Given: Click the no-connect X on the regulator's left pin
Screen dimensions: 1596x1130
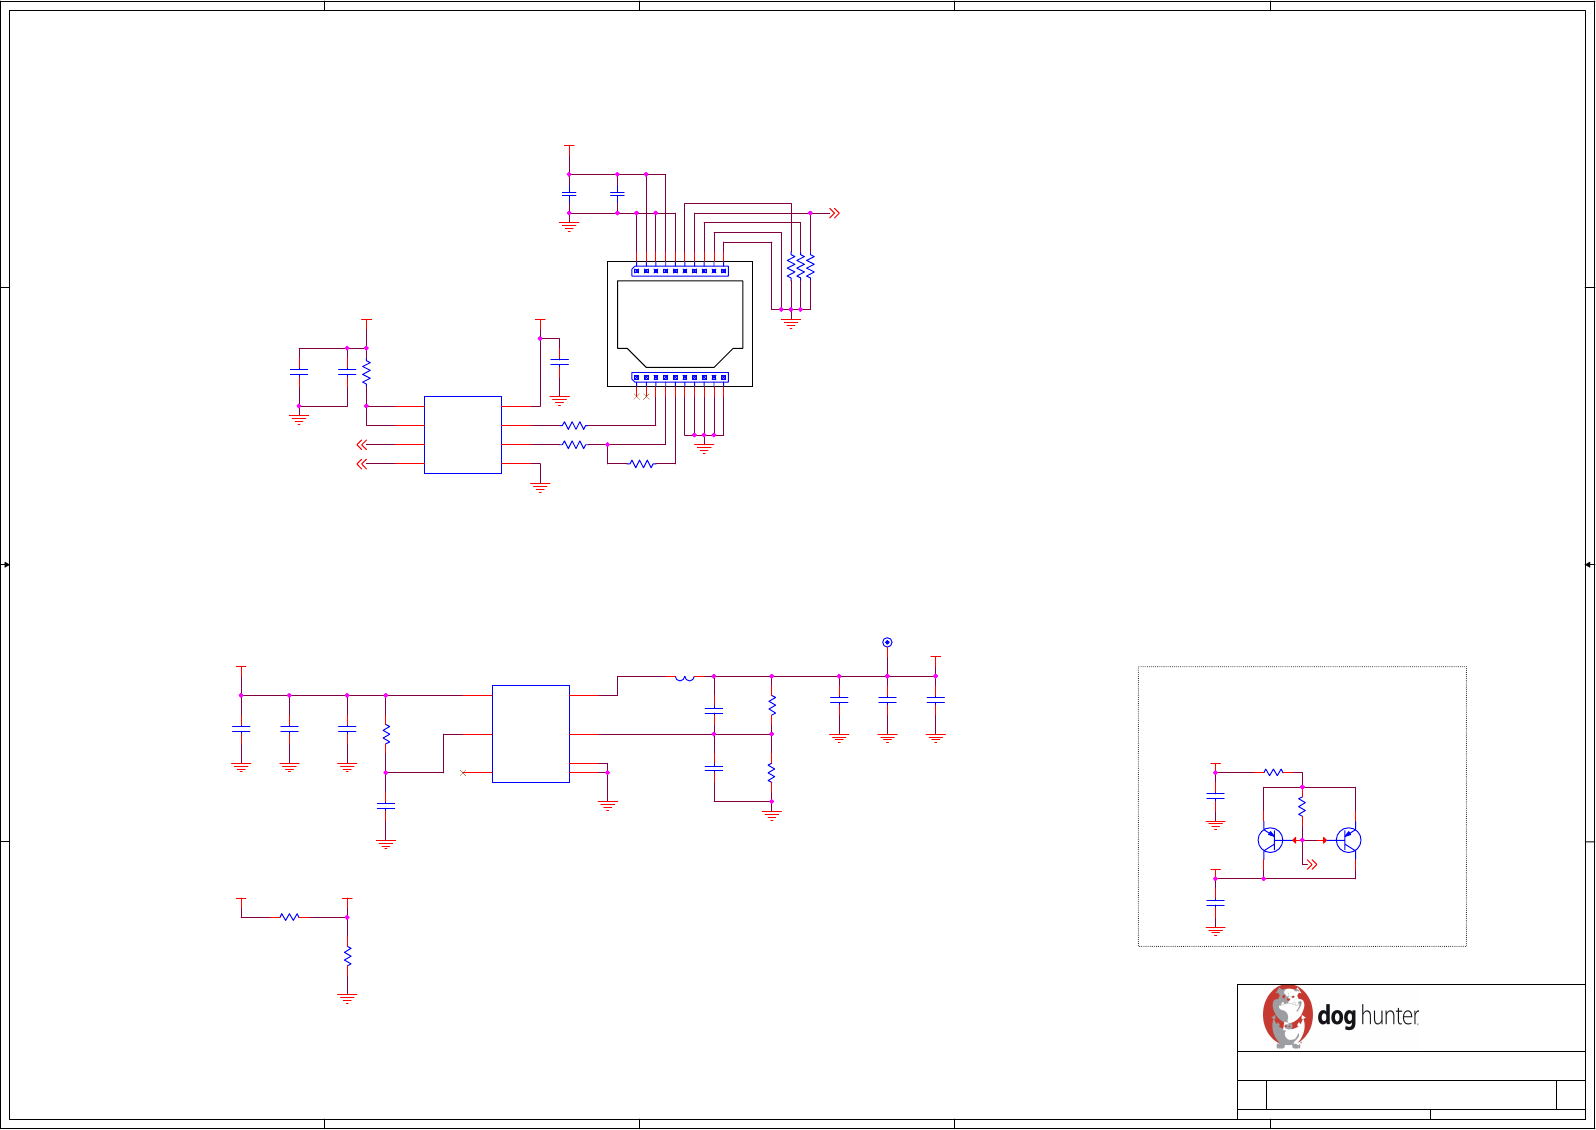Looking at the screenshot, I should click(463, 772).
